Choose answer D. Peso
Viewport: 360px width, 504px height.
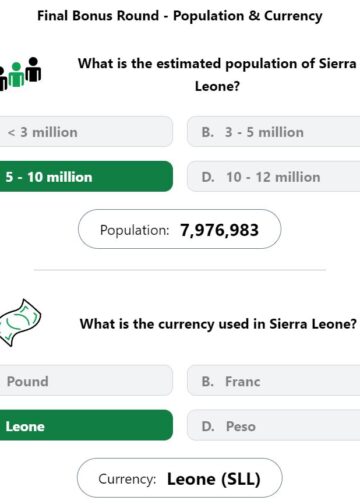273,425
